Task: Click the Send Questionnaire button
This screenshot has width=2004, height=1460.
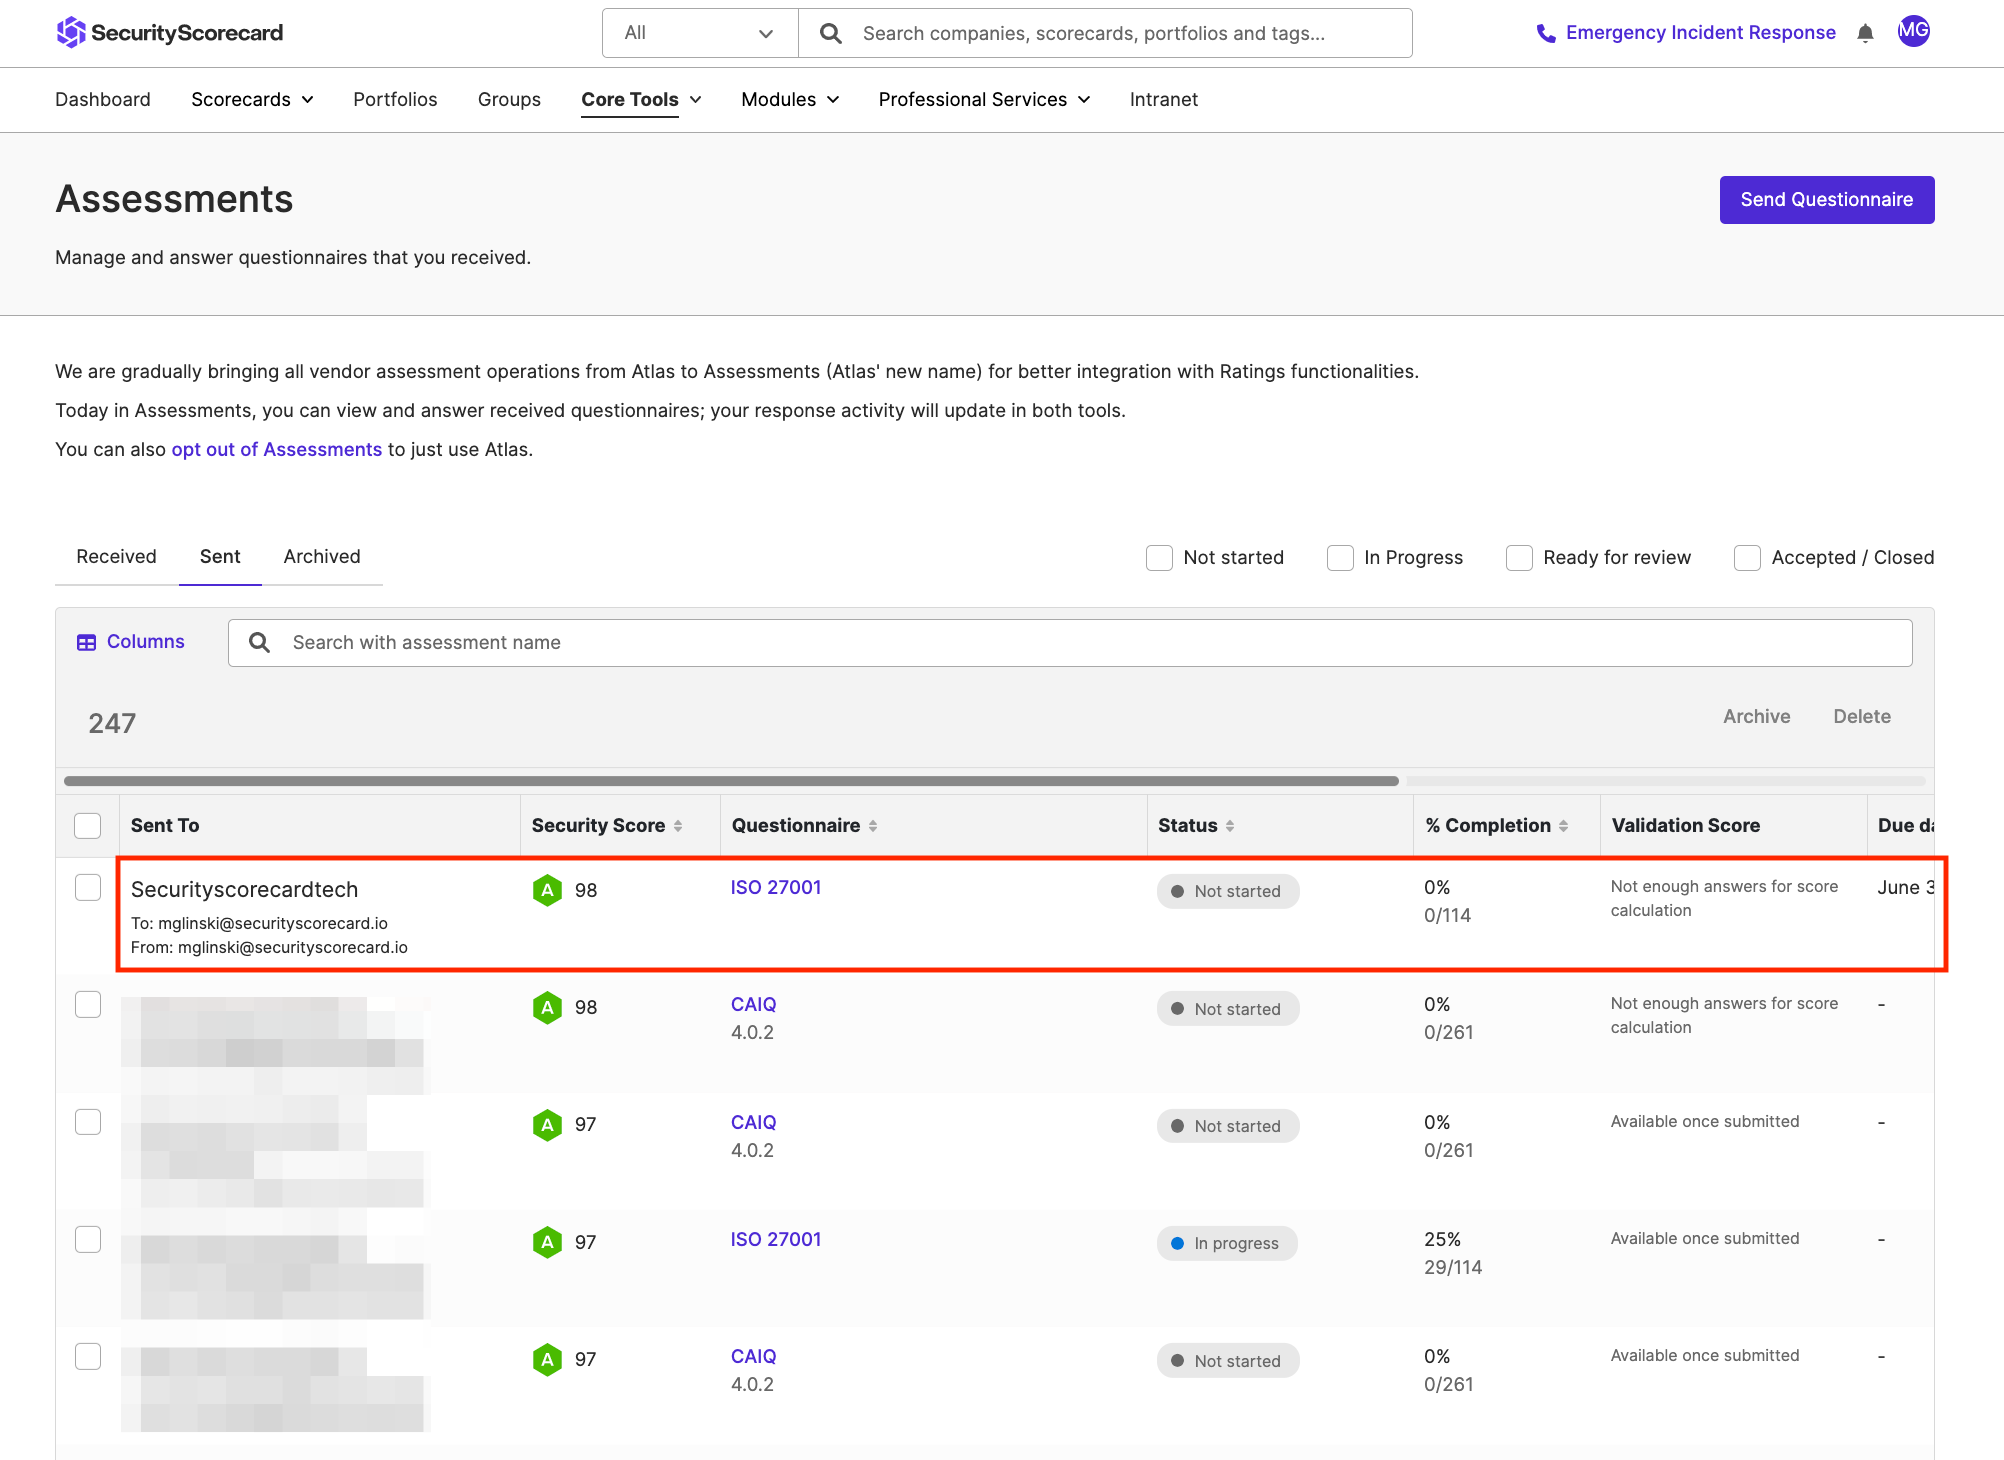Action: [1827, 199]
